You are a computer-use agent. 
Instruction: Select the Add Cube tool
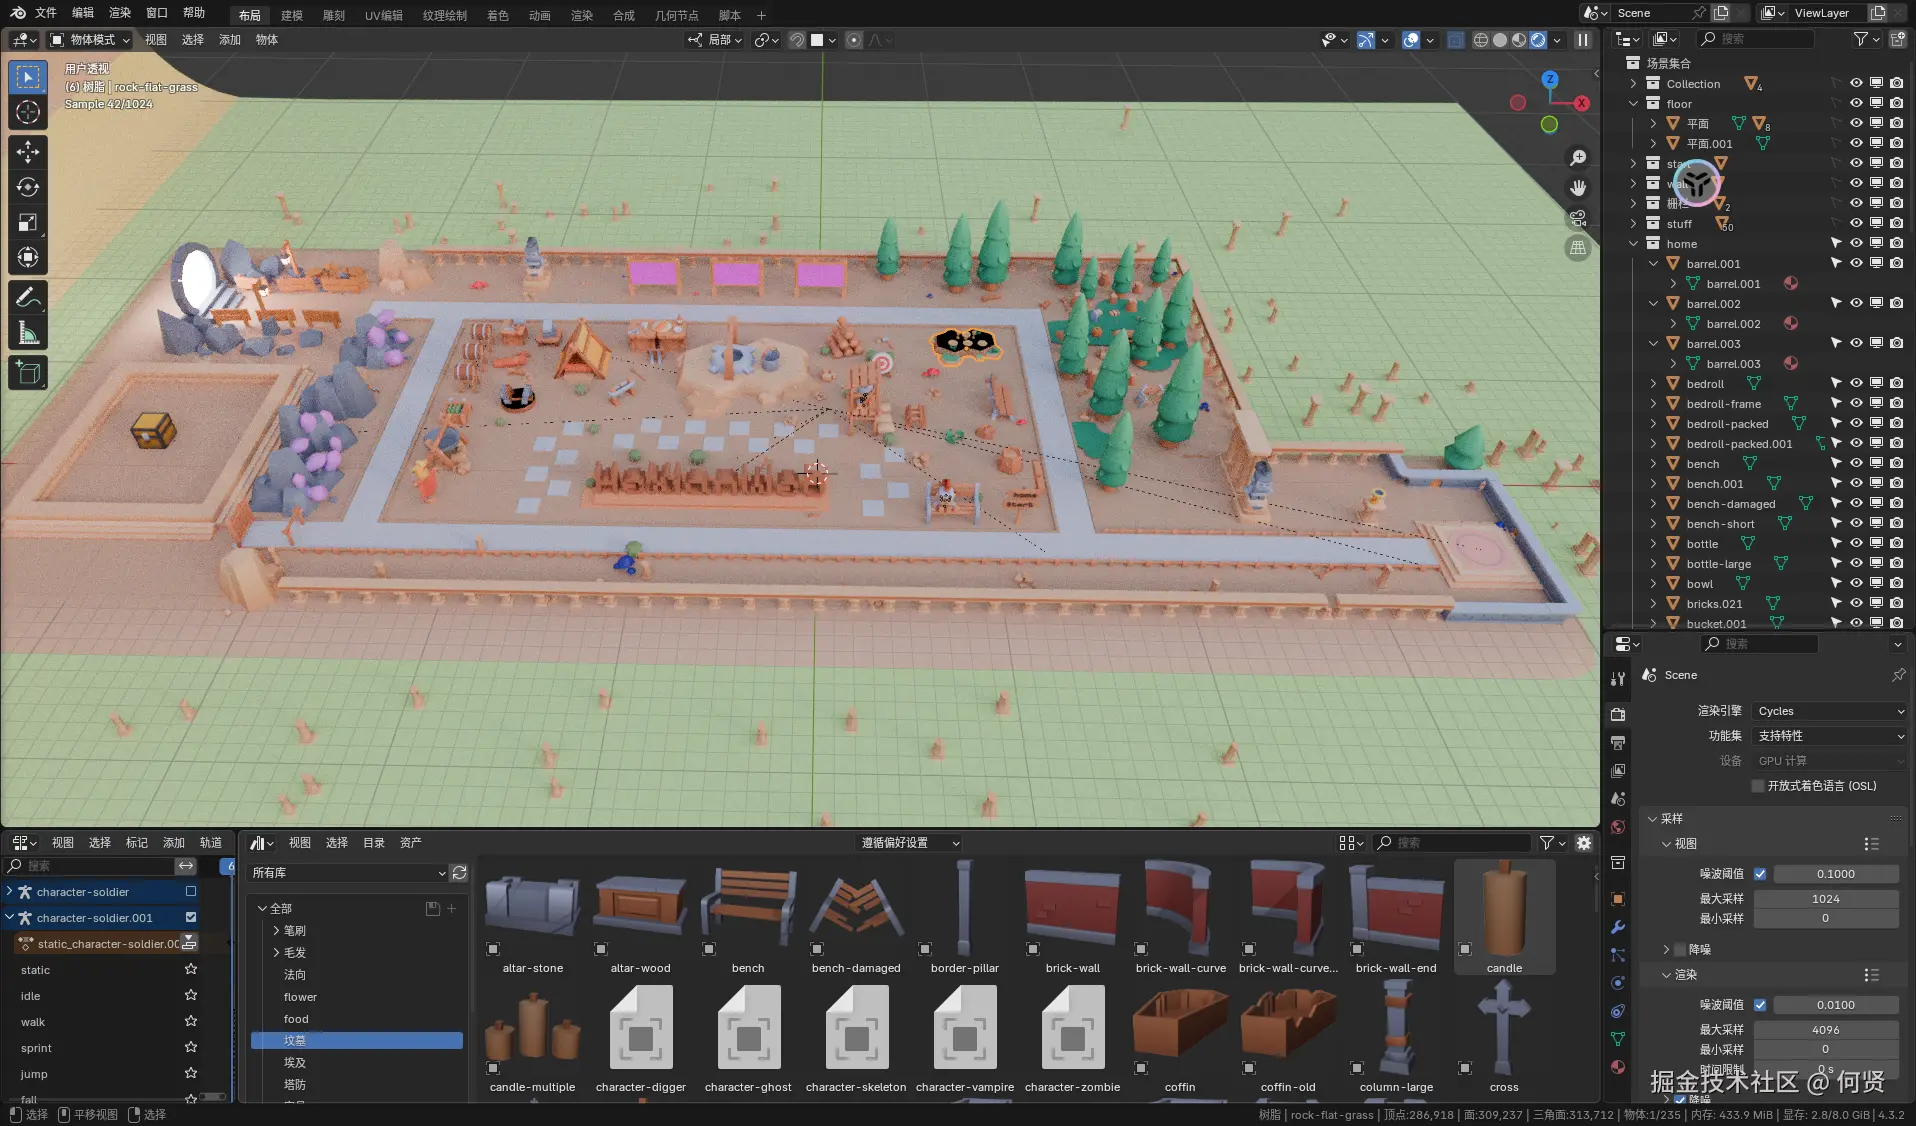[28, 373]
